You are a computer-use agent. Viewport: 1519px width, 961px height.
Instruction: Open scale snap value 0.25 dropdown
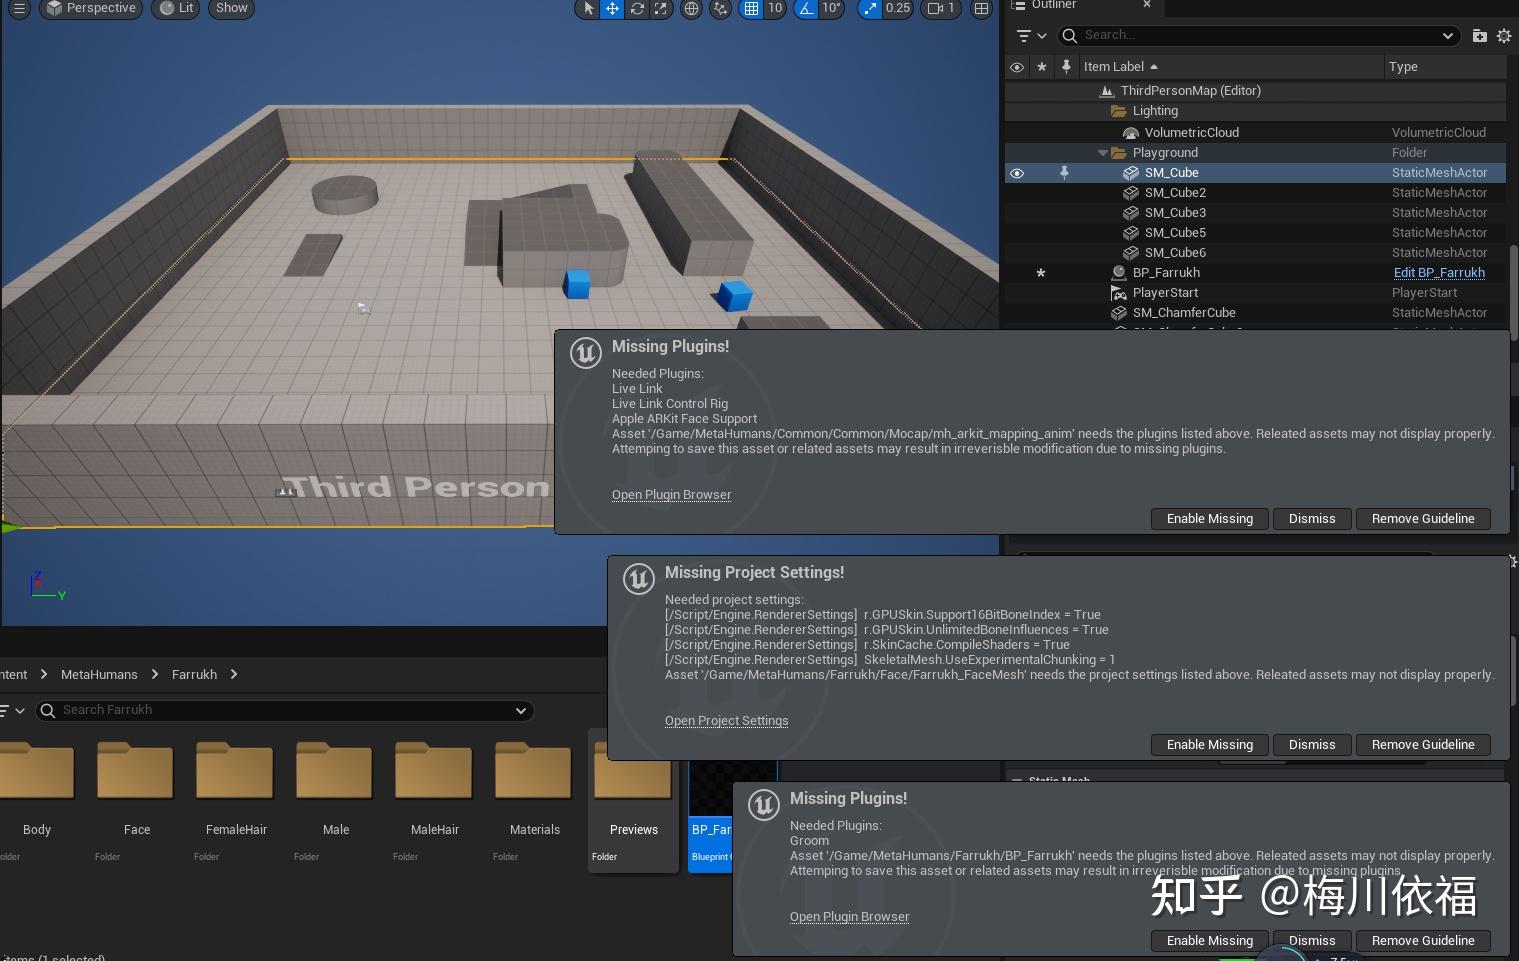click(x=898, y=8)
